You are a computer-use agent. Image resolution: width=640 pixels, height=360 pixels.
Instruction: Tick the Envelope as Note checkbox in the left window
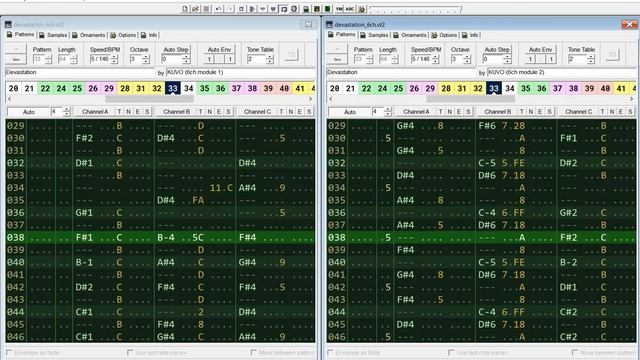[x=9, y=352]
